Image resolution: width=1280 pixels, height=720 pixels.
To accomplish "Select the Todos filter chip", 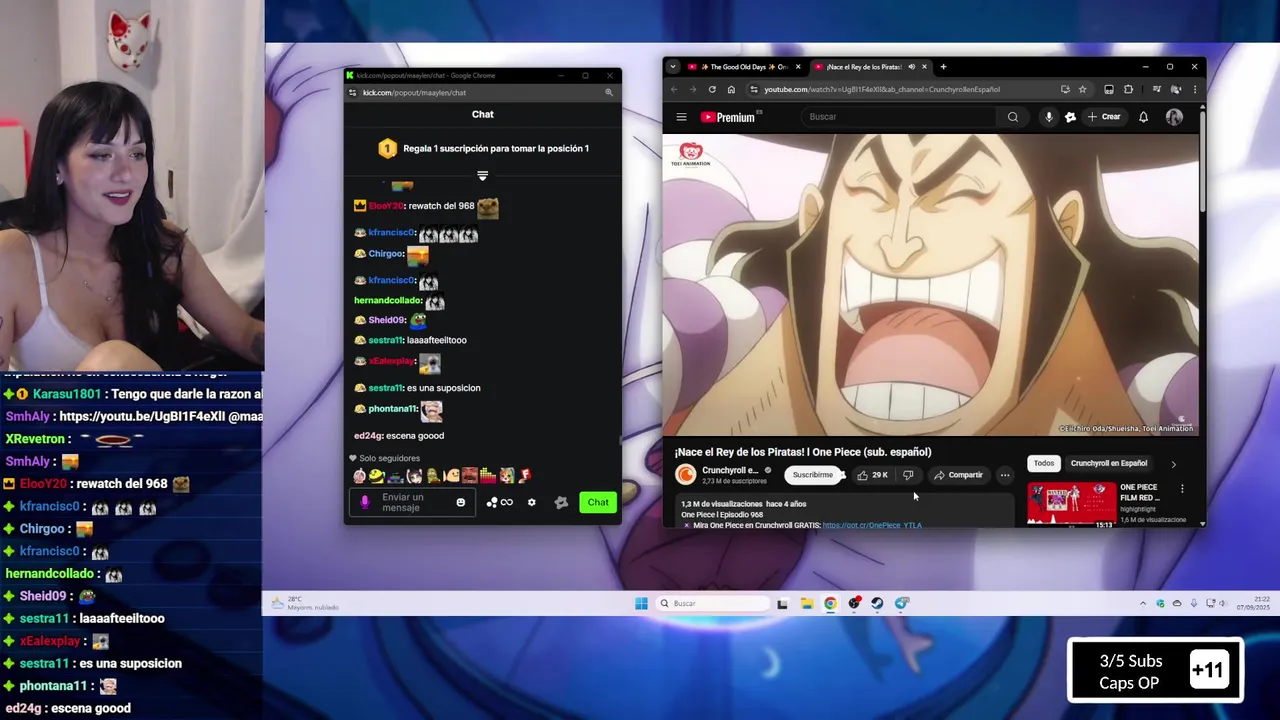I will pos(1044,463).
